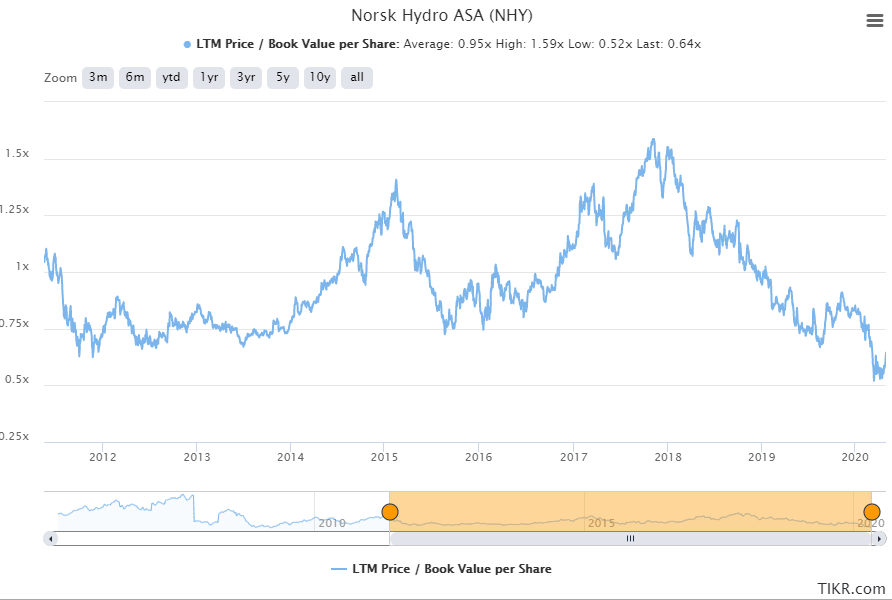This screenshot has height=600, width=892.
Task: Click the 2019 x-axis label
Action: [761, 457]
